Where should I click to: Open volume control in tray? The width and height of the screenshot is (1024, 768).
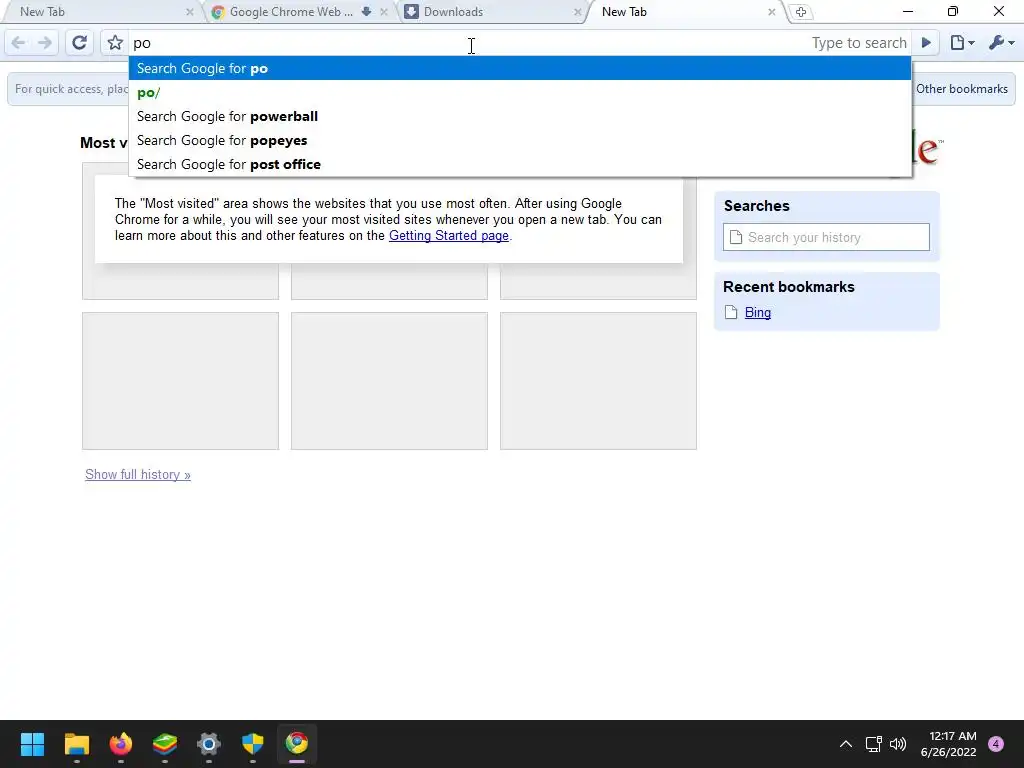coord(898,744)
